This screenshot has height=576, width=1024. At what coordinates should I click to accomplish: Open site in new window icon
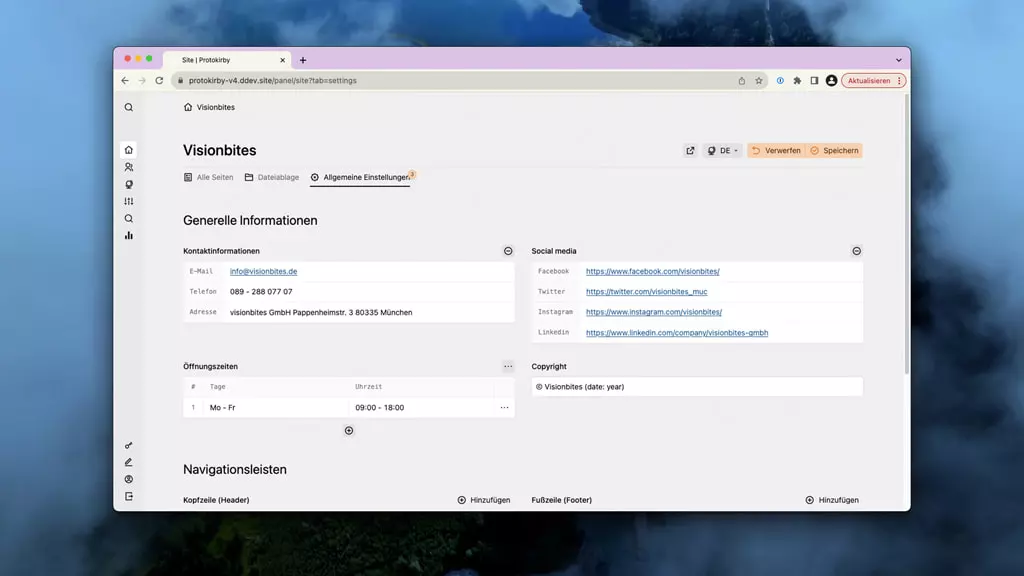tap(690, 150)
